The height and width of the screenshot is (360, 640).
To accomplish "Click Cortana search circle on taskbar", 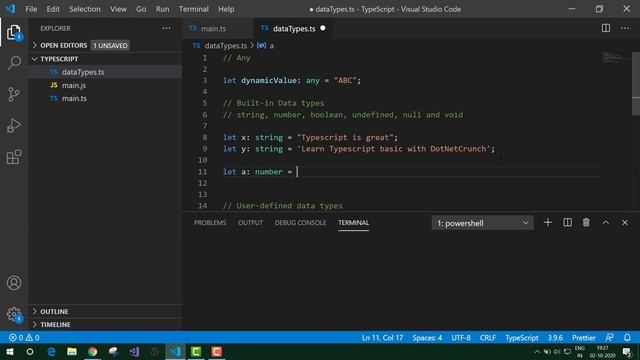I will 30,351.
